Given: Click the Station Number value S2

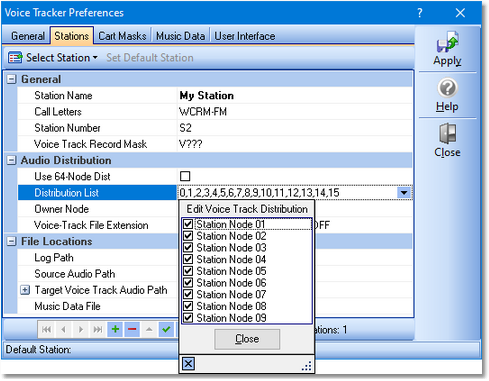Looking at the screenshot, I should 295,128.
